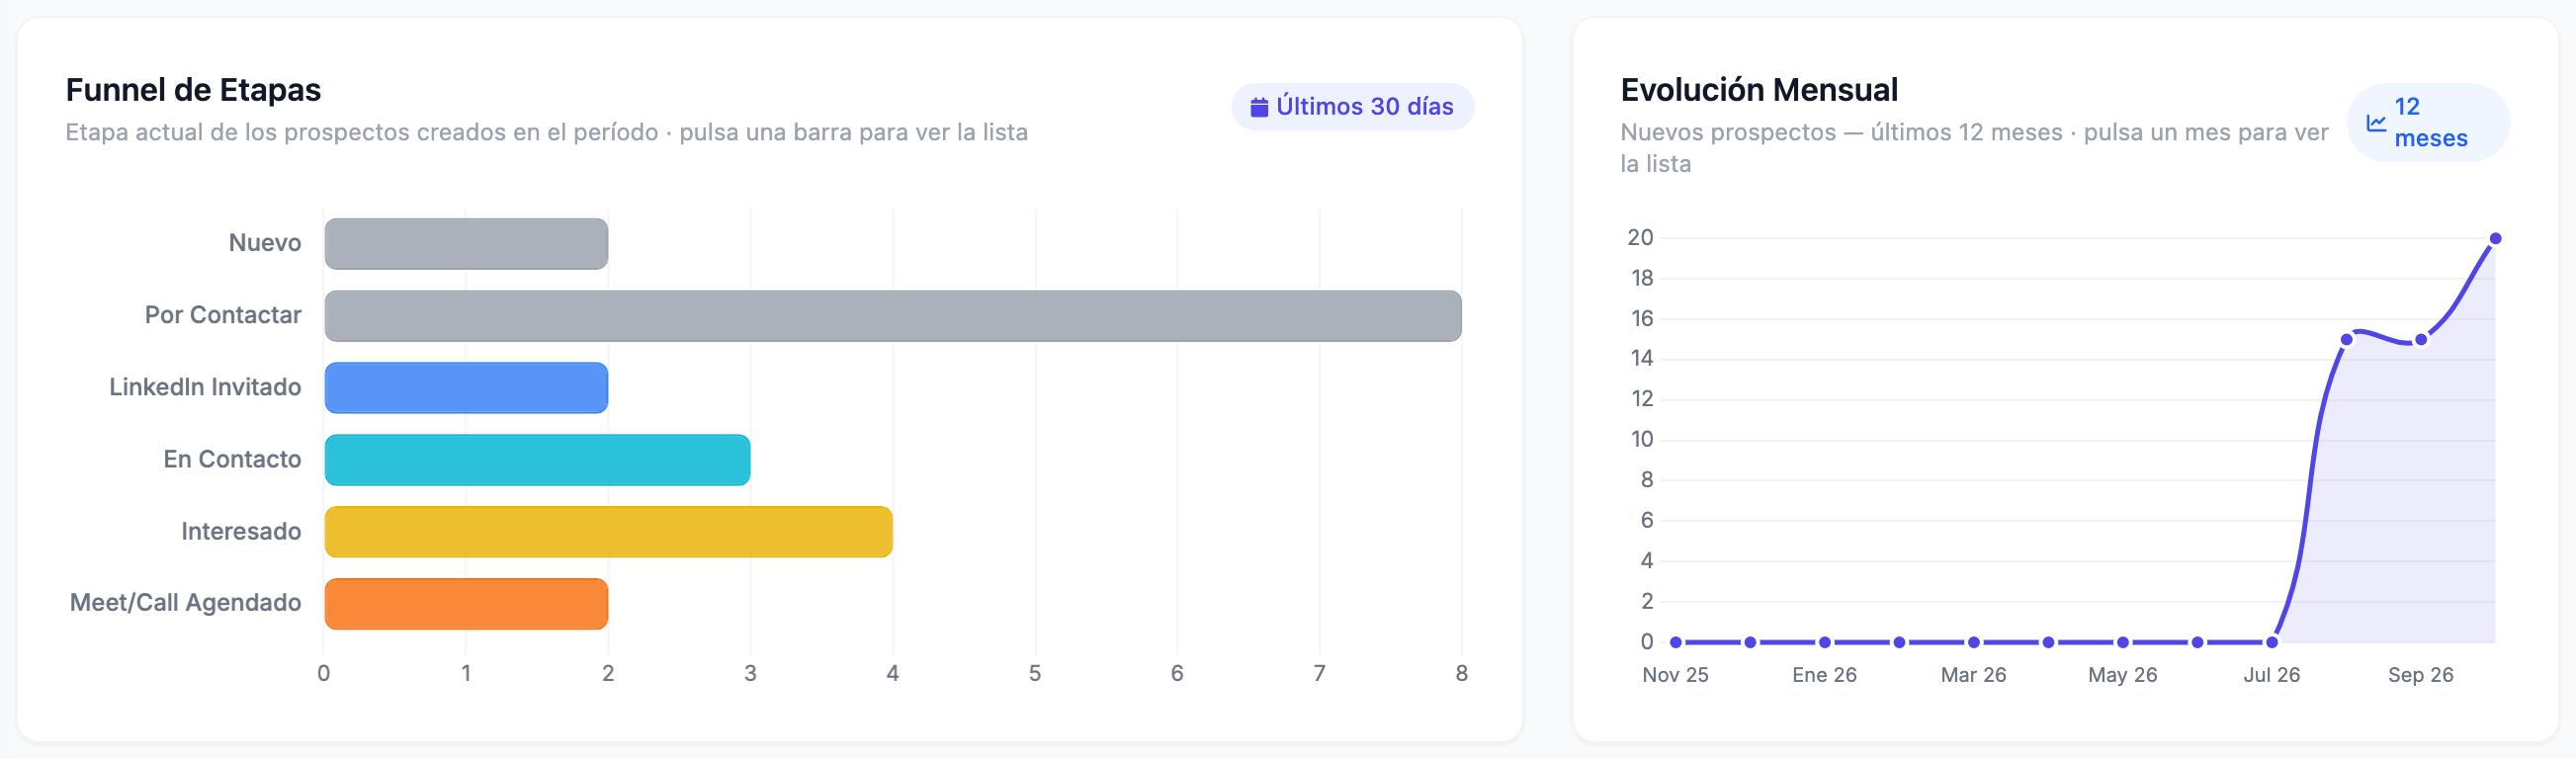Click the Sep 26 axis label
The image size is (2576, 759).
[x=2420, y=675]
